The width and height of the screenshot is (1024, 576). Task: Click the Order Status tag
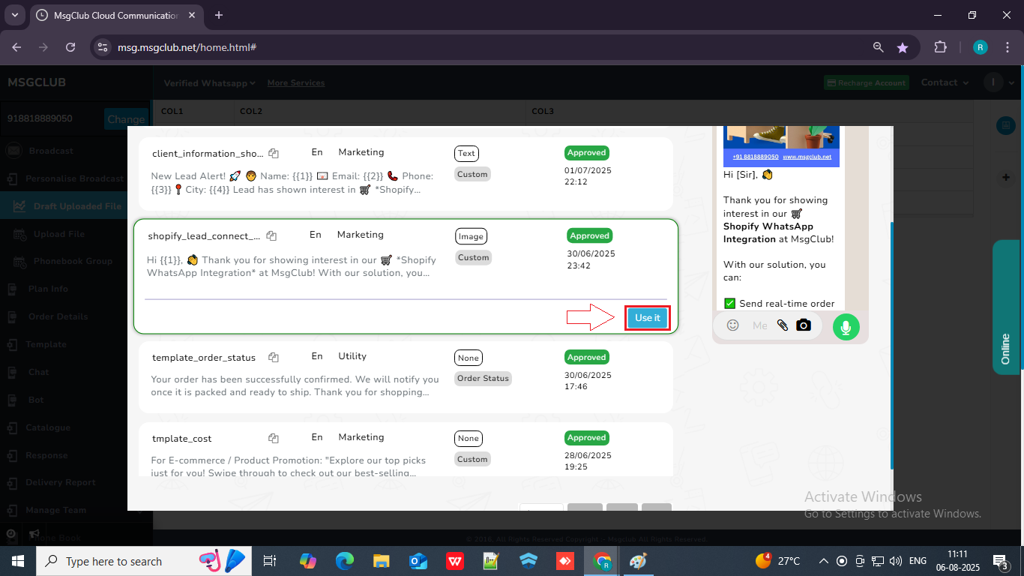point(483,378)
